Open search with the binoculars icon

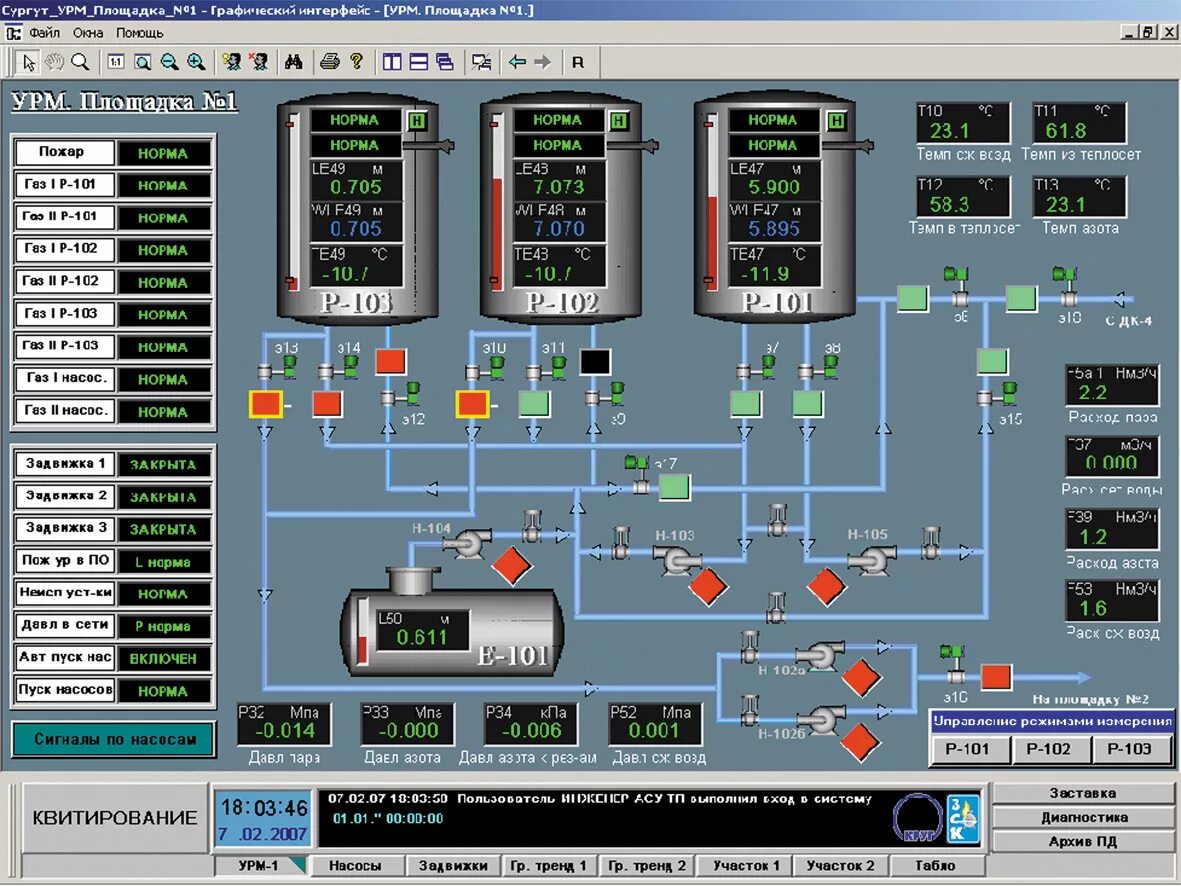[x=294, y=63]
